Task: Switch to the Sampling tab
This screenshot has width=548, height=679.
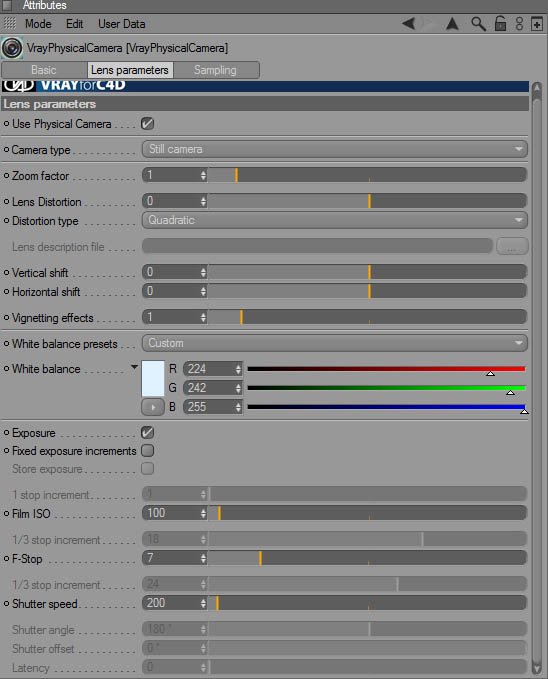Action: (x=215, y=70)
